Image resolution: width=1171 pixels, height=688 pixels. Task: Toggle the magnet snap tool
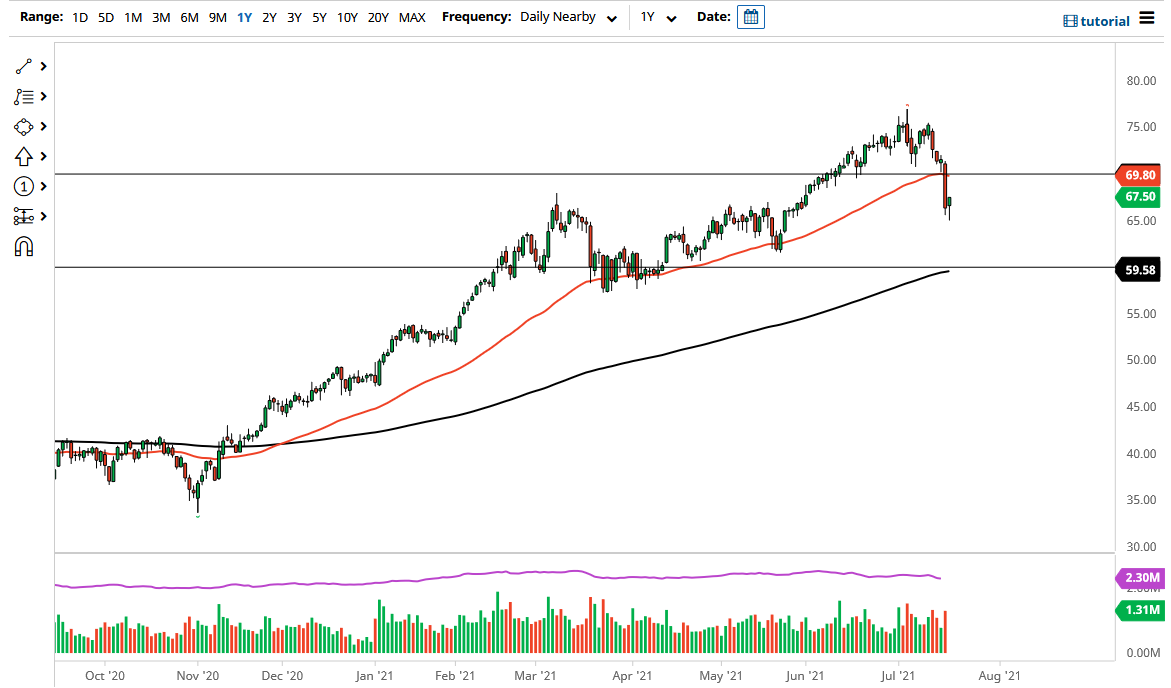click(x=25, y=246)
